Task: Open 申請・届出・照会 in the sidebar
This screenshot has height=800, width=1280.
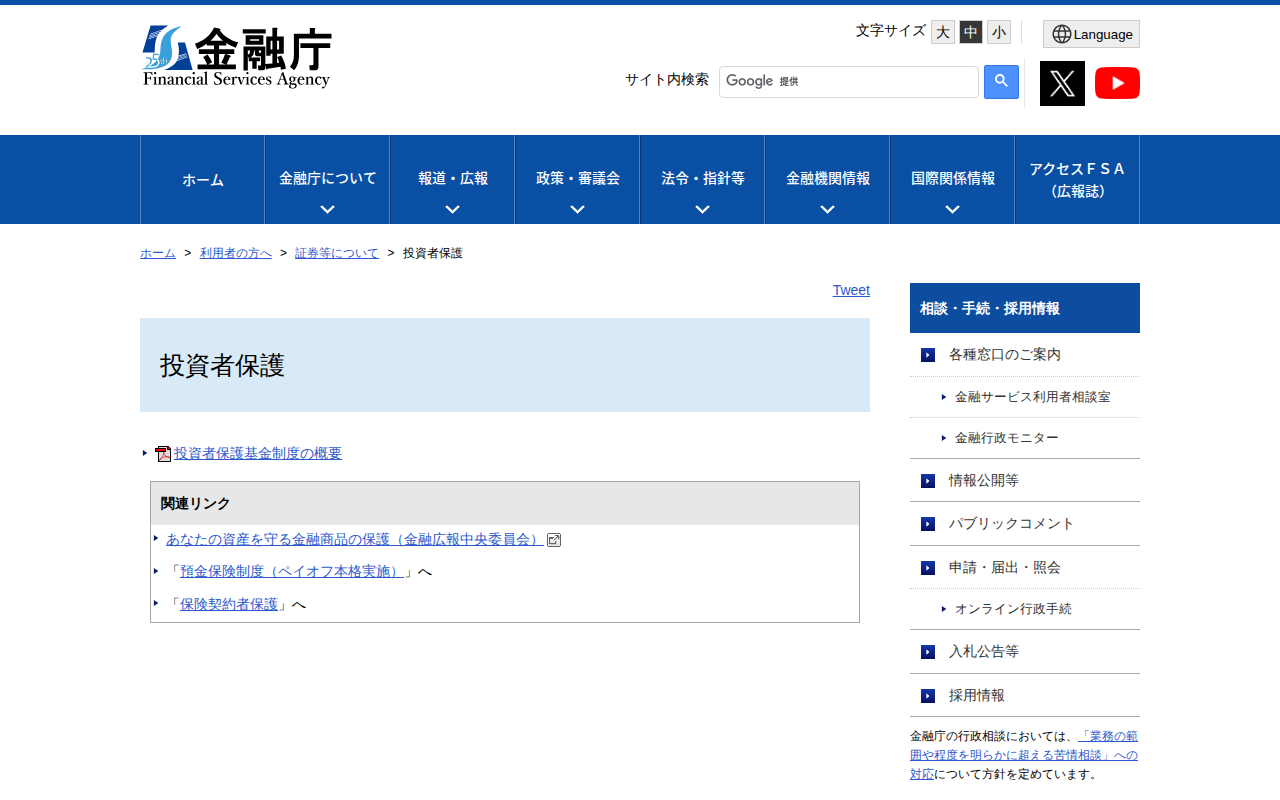Action: (x=1005, y=568)
